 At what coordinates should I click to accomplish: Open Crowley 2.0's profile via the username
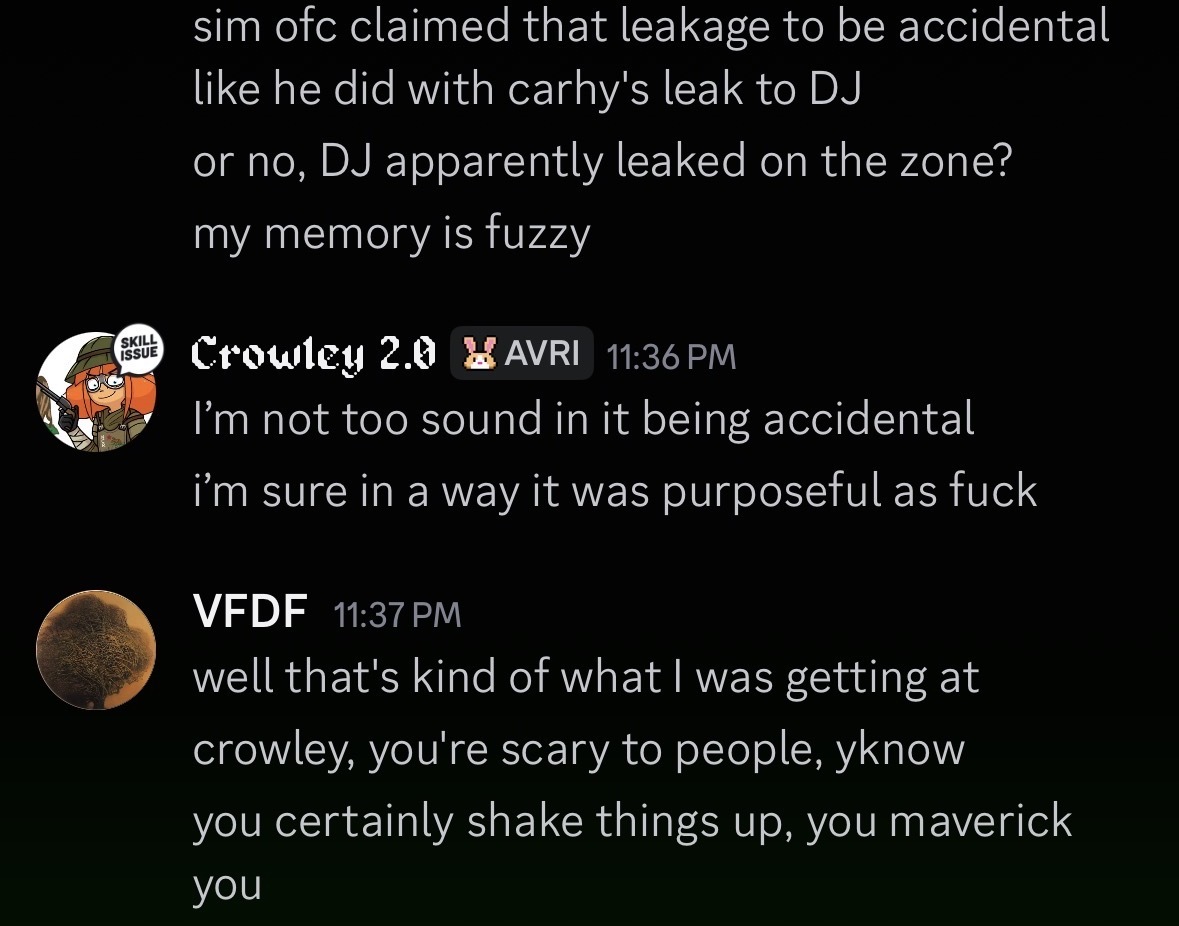tap(314, 354)
